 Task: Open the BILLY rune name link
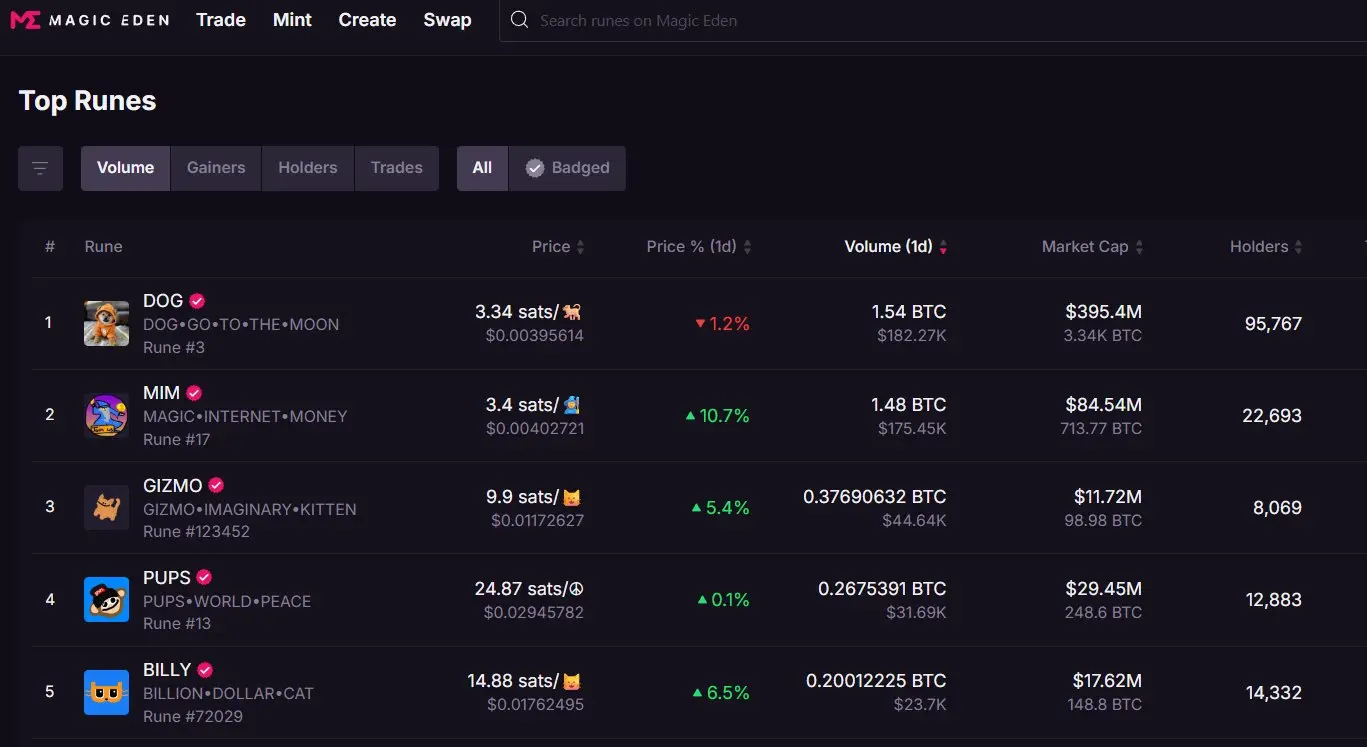tap(167, 670)
